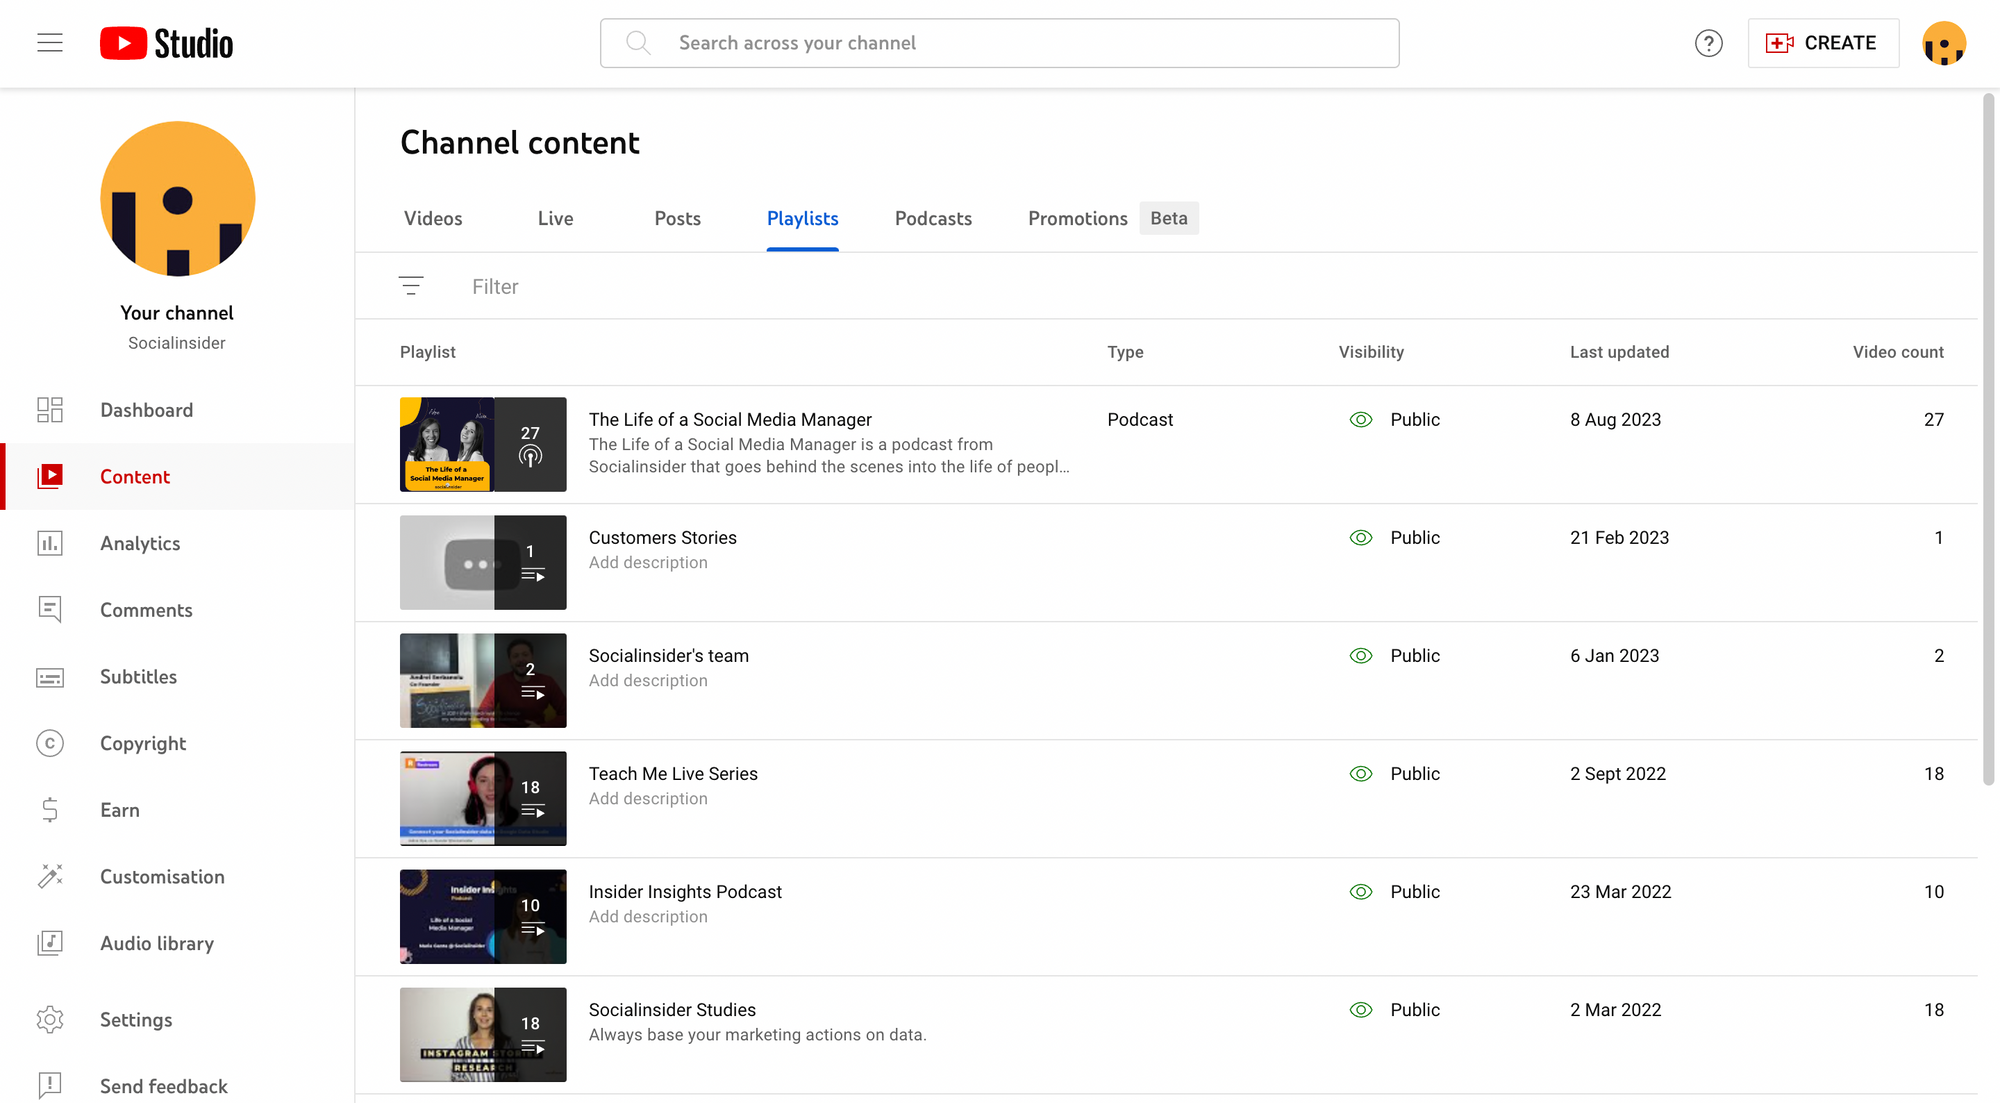
Task: Click the CREATE video button
Action: click(x=1823, y=43)
